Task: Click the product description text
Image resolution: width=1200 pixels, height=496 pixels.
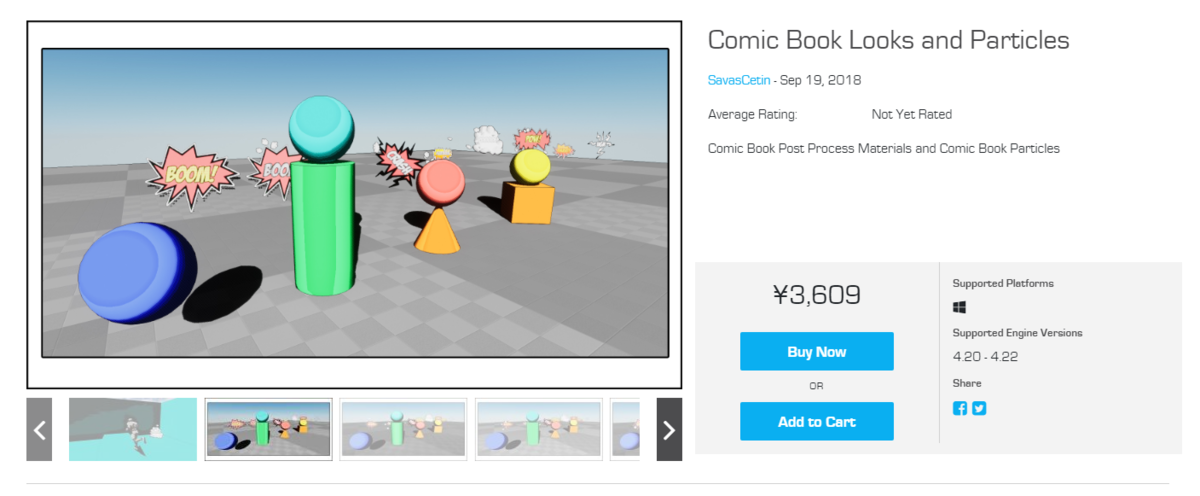Action: 884,148
